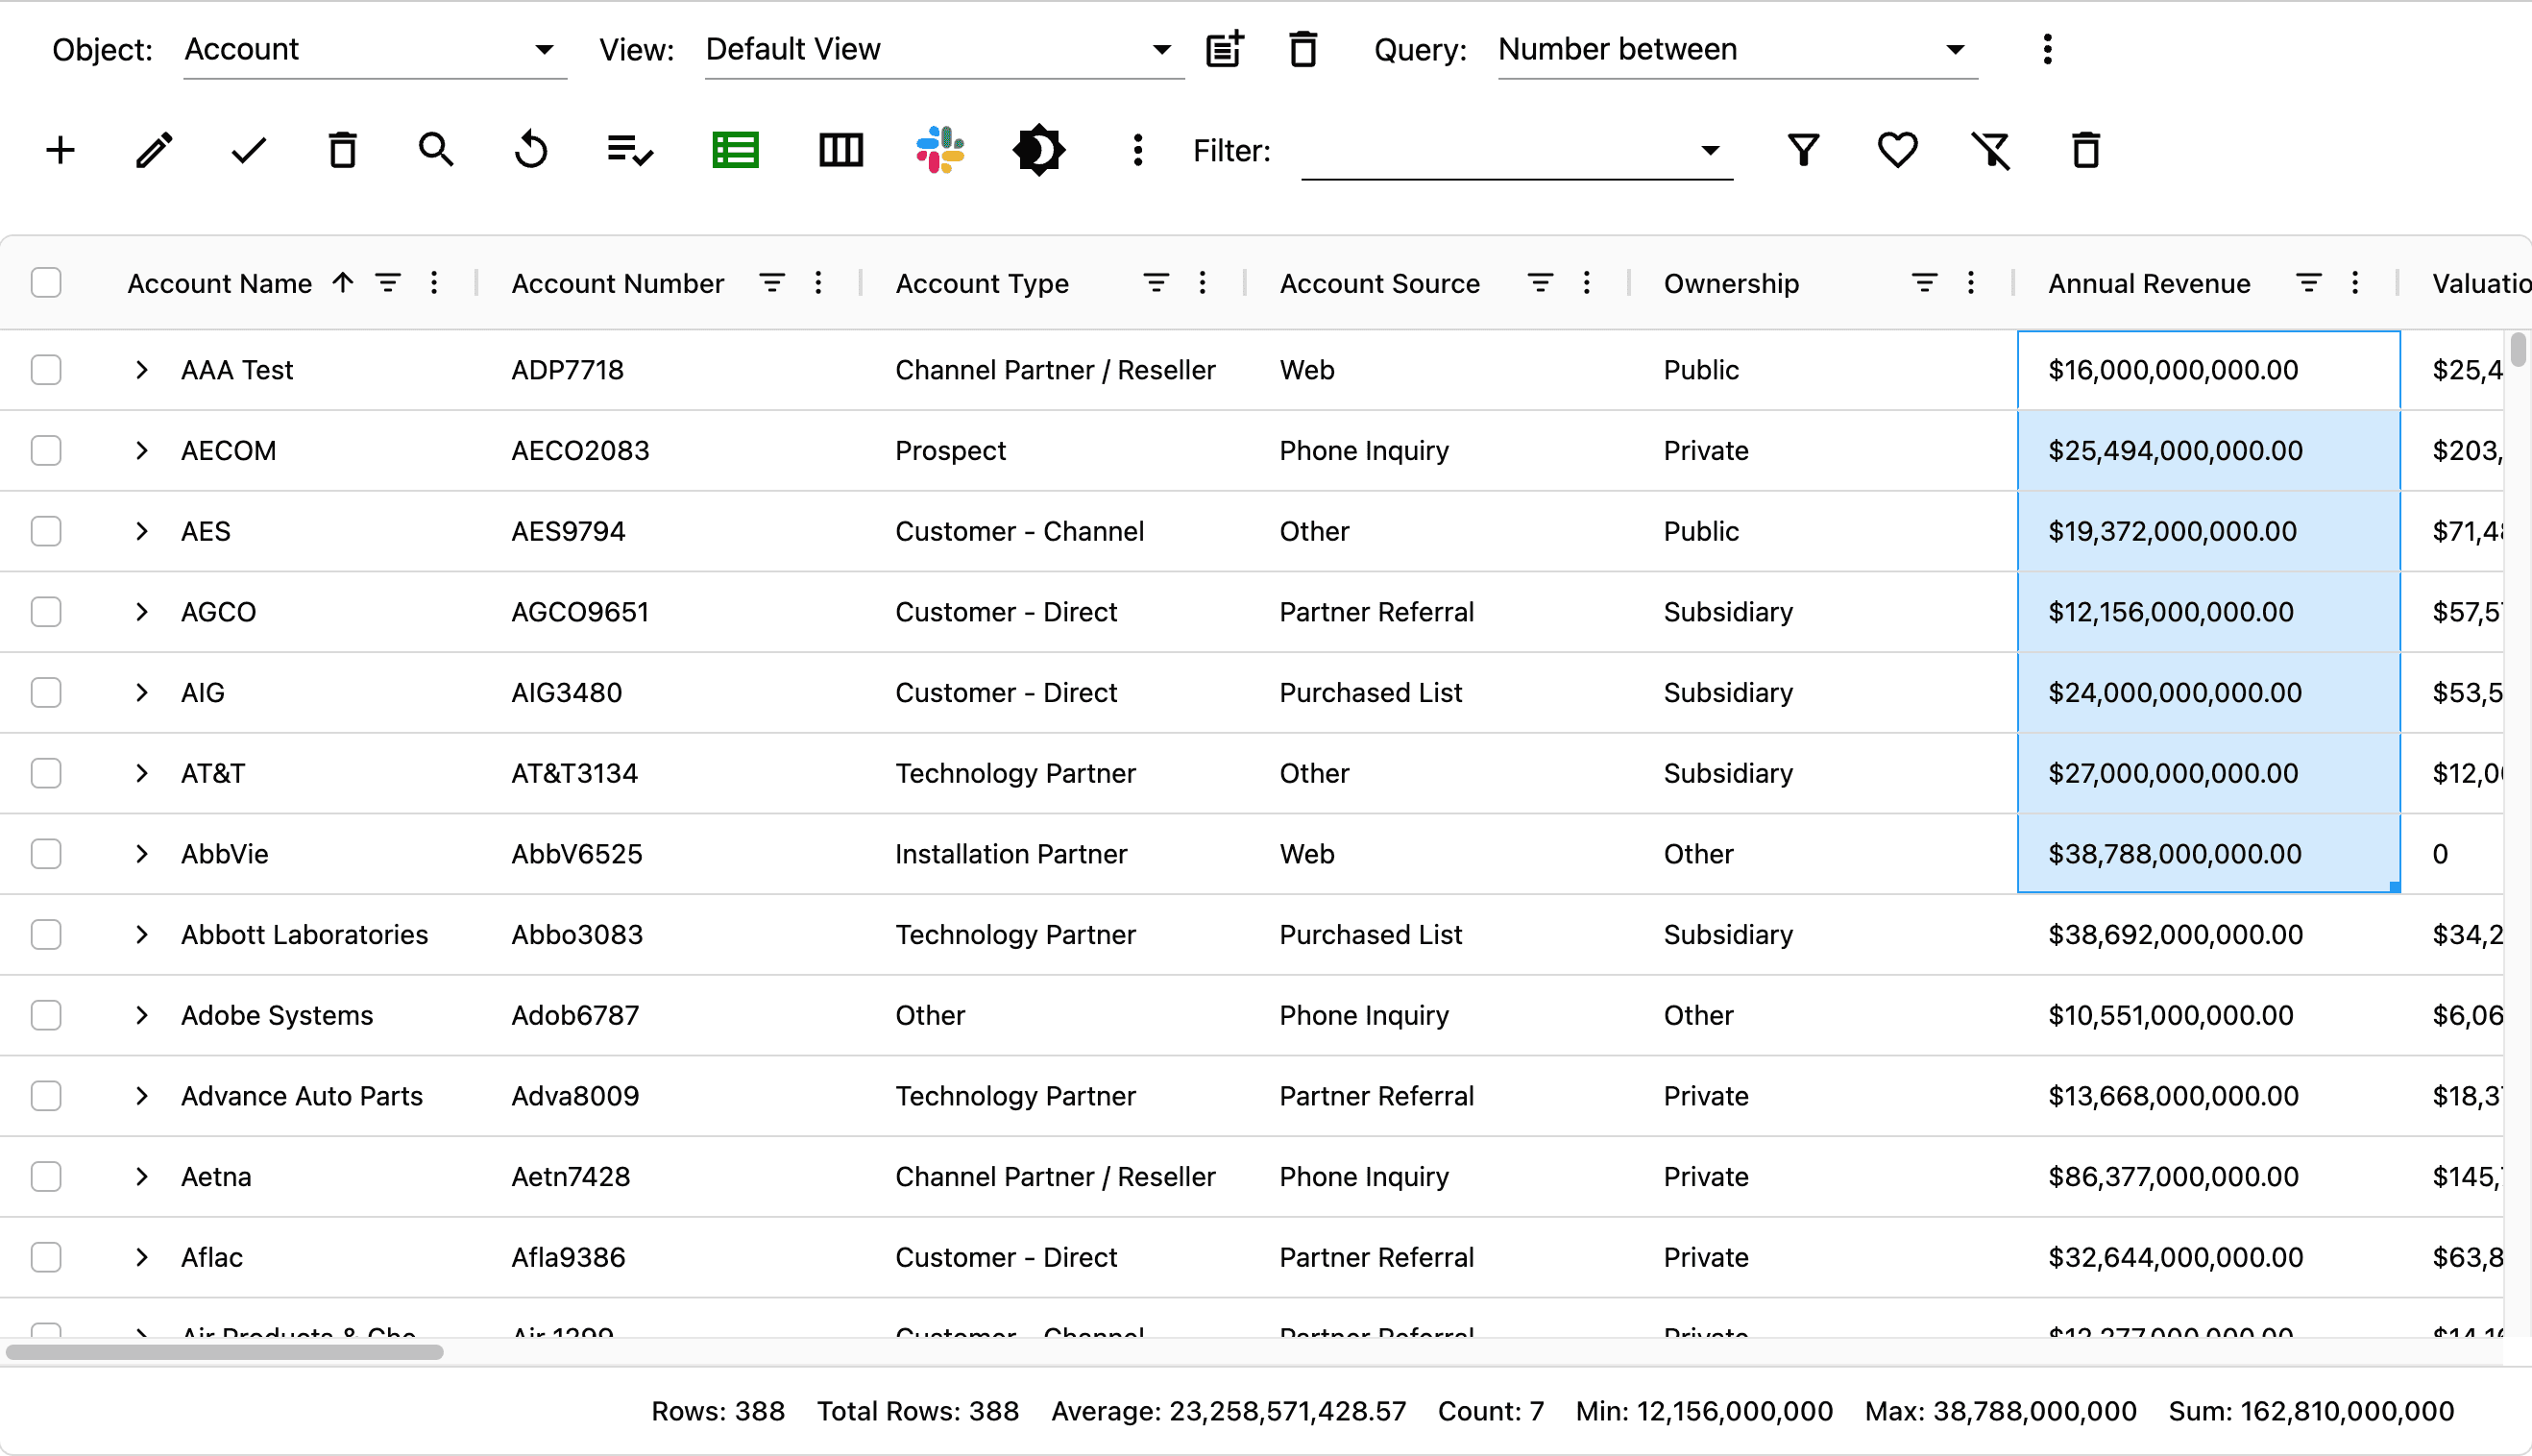
Task: Click the clear filter funnel icon
Action: pos(1990,151)
